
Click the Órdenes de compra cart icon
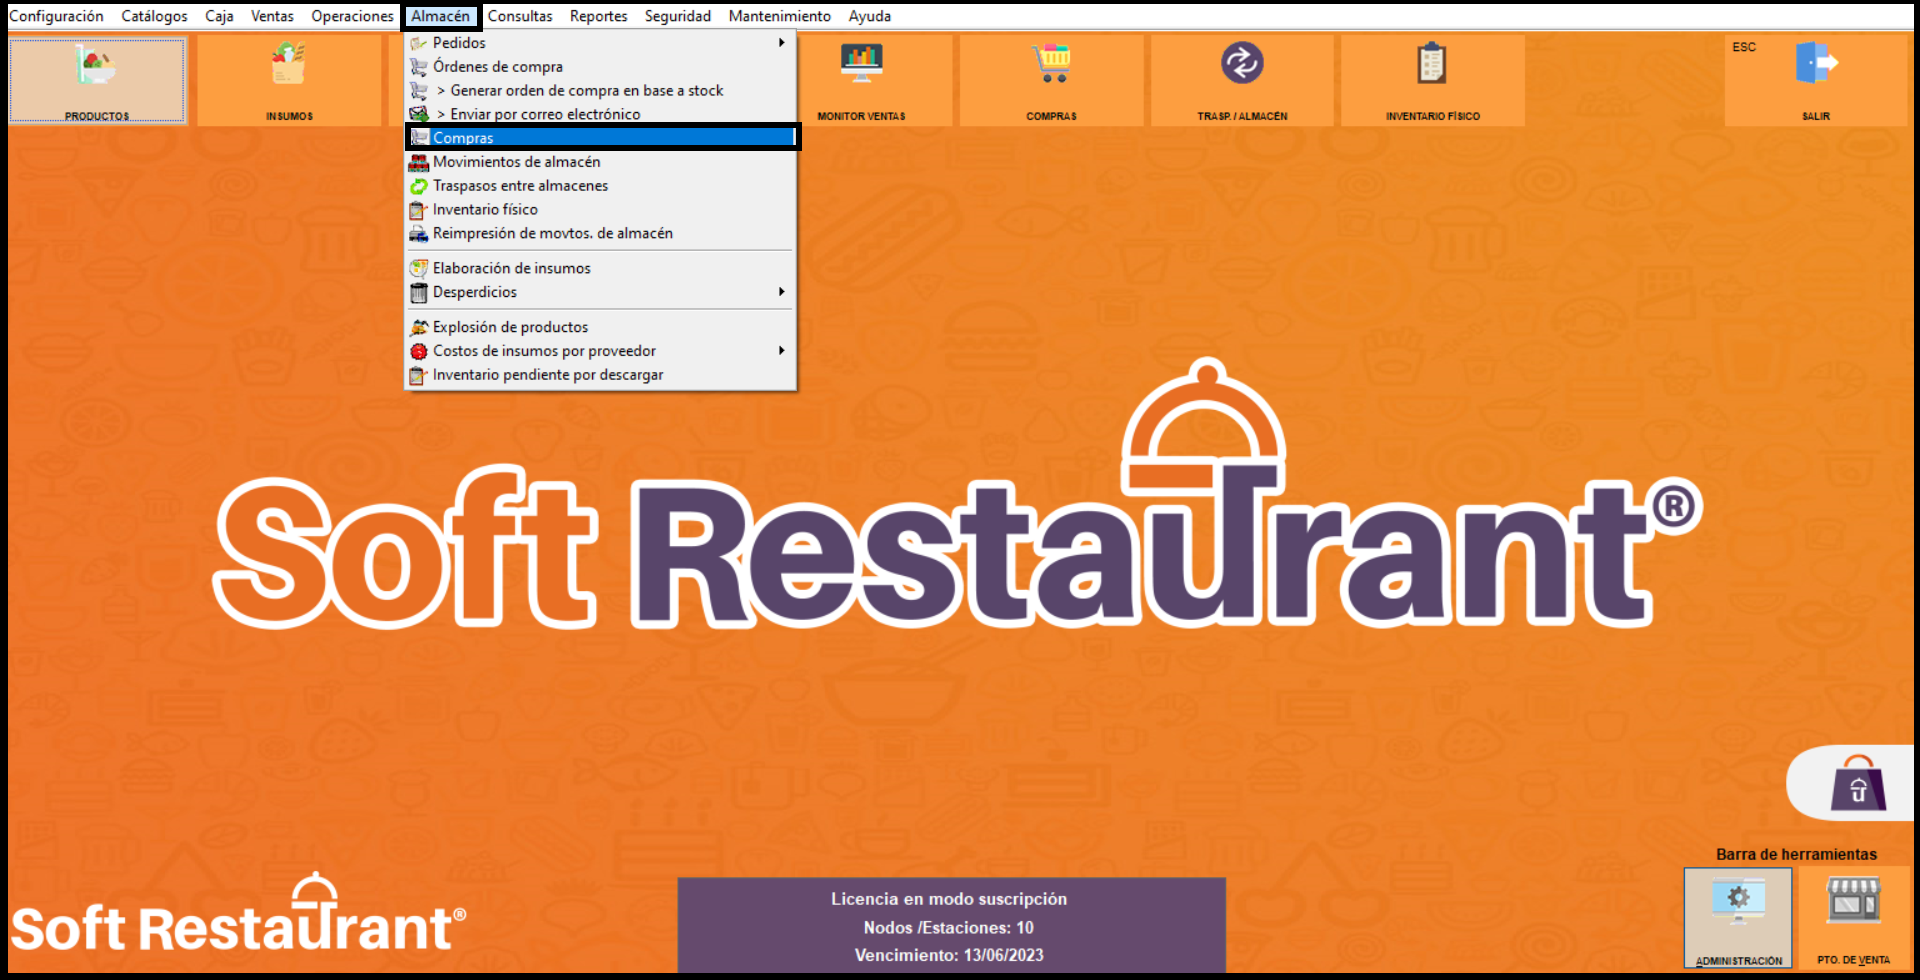coord(419,67)
